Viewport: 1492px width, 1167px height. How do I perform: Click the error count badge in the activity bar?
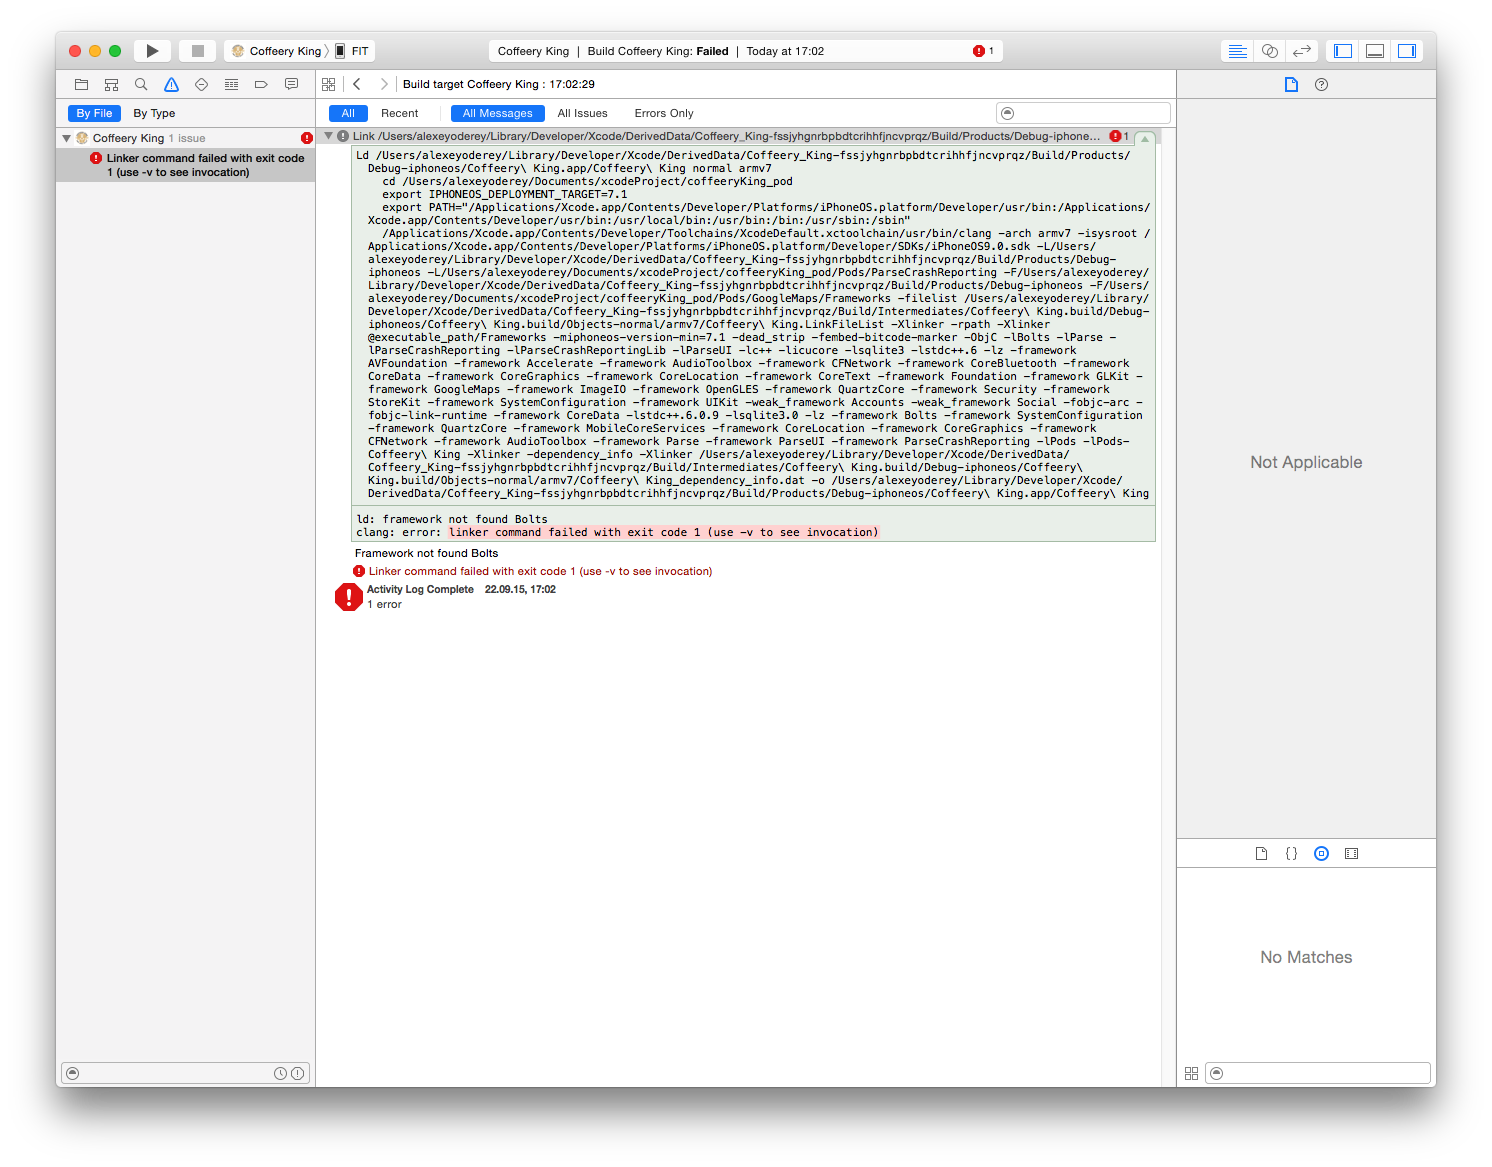pos(984,51)
